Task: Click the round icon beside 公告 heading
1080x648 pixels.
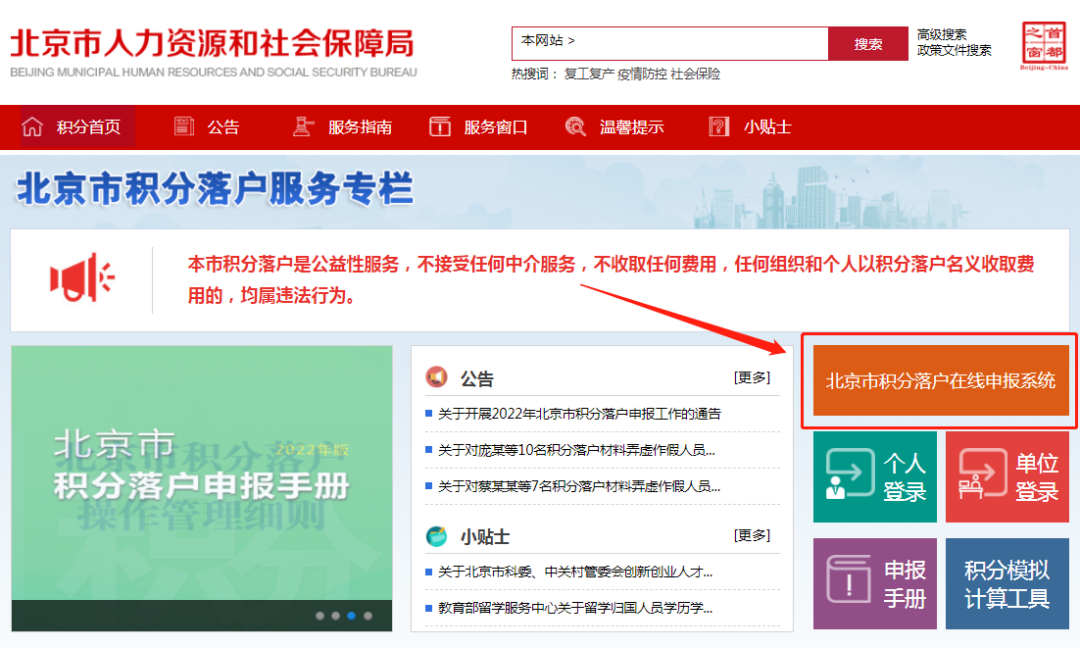Action: click(x=437, y=377)
